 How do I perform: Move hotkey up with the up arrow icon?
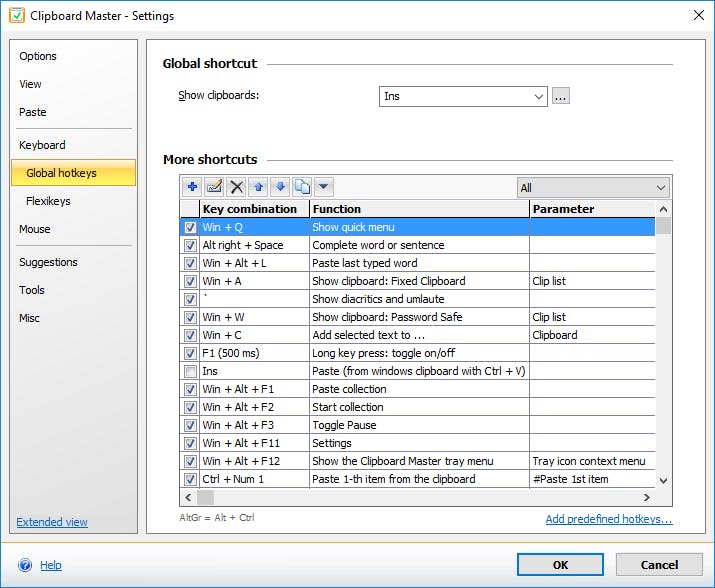(259, 187)
